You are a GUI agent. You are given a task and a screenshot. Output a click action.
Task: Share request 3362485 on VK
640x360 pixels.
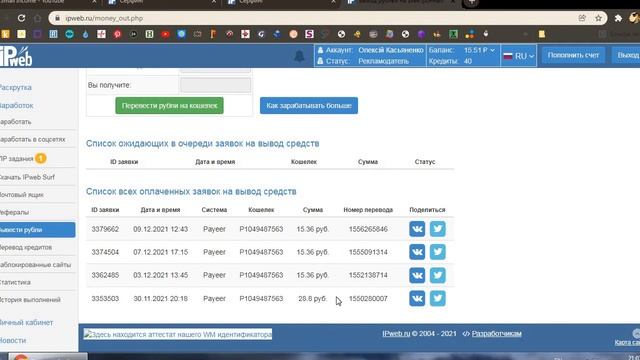pos(417,275)
